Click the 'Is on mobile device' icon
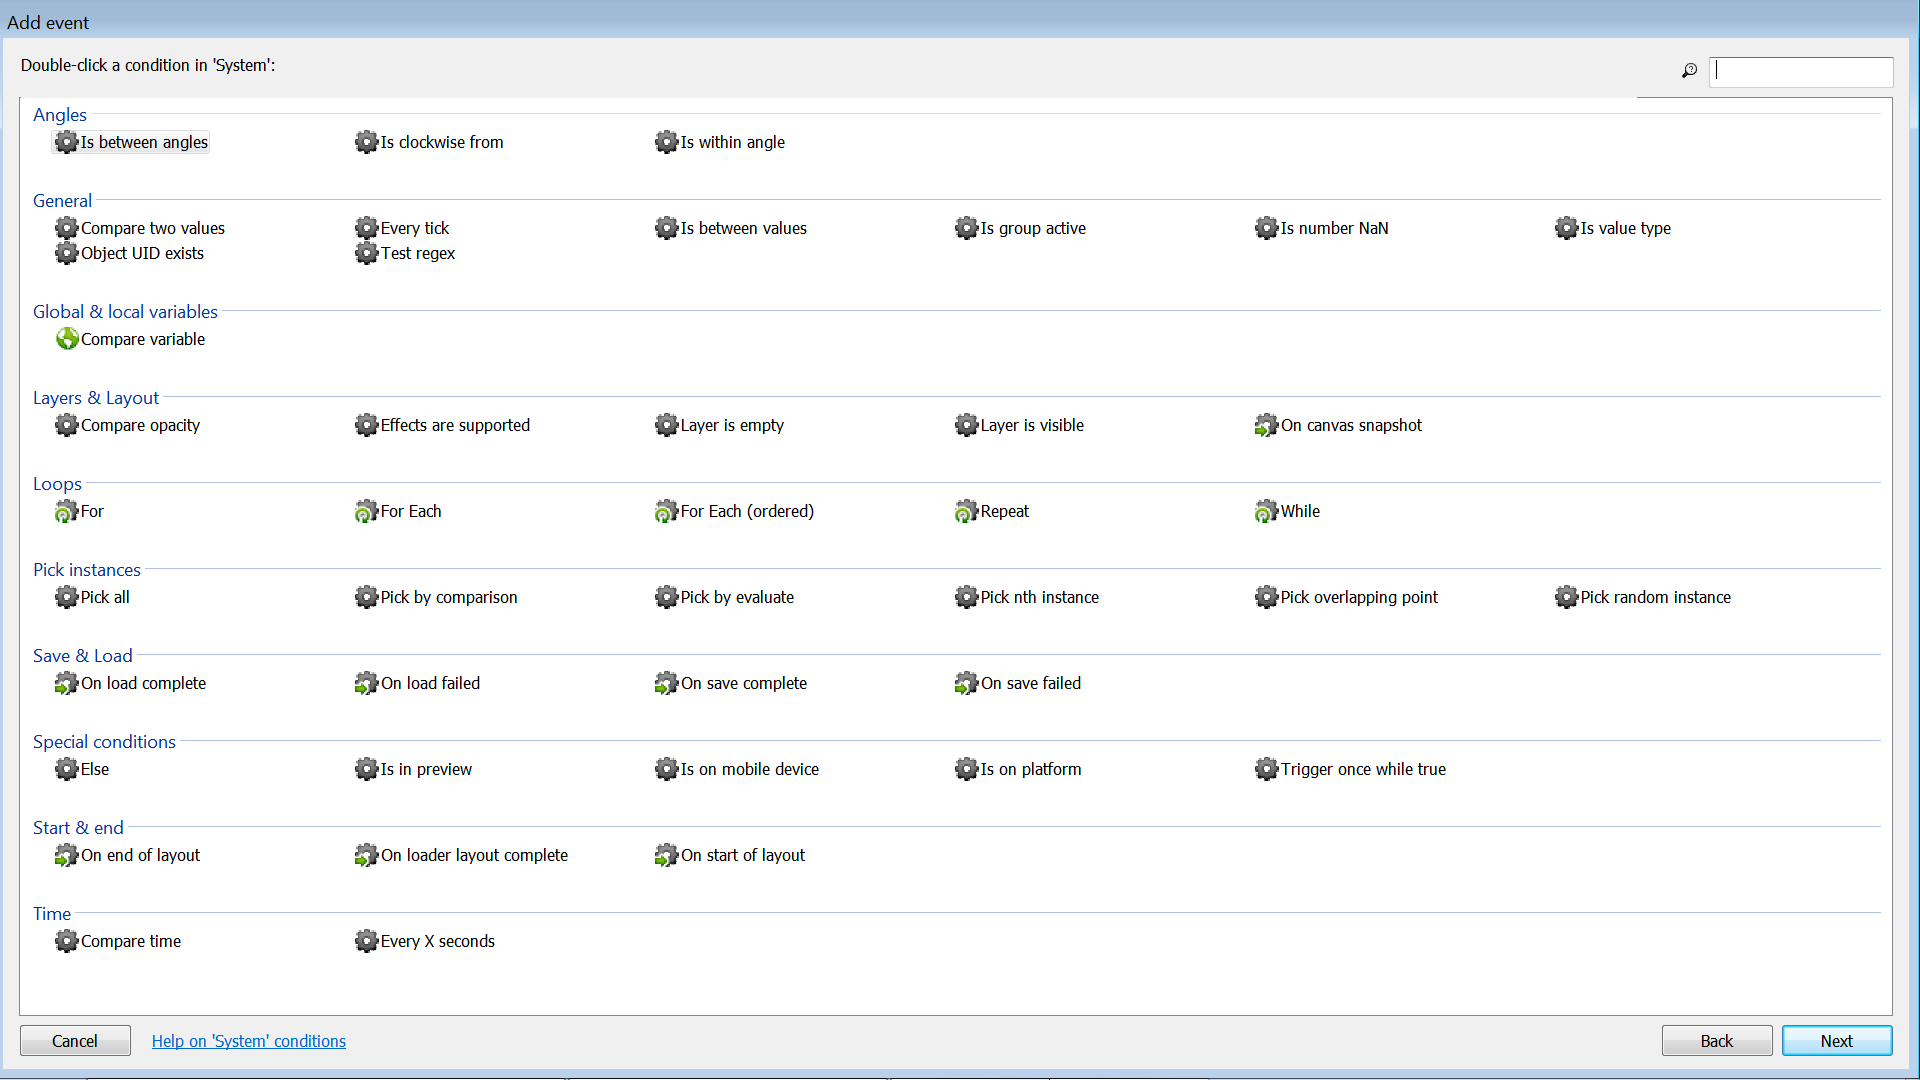The width and height of the screenshot is (1920, 1080). 666,769
